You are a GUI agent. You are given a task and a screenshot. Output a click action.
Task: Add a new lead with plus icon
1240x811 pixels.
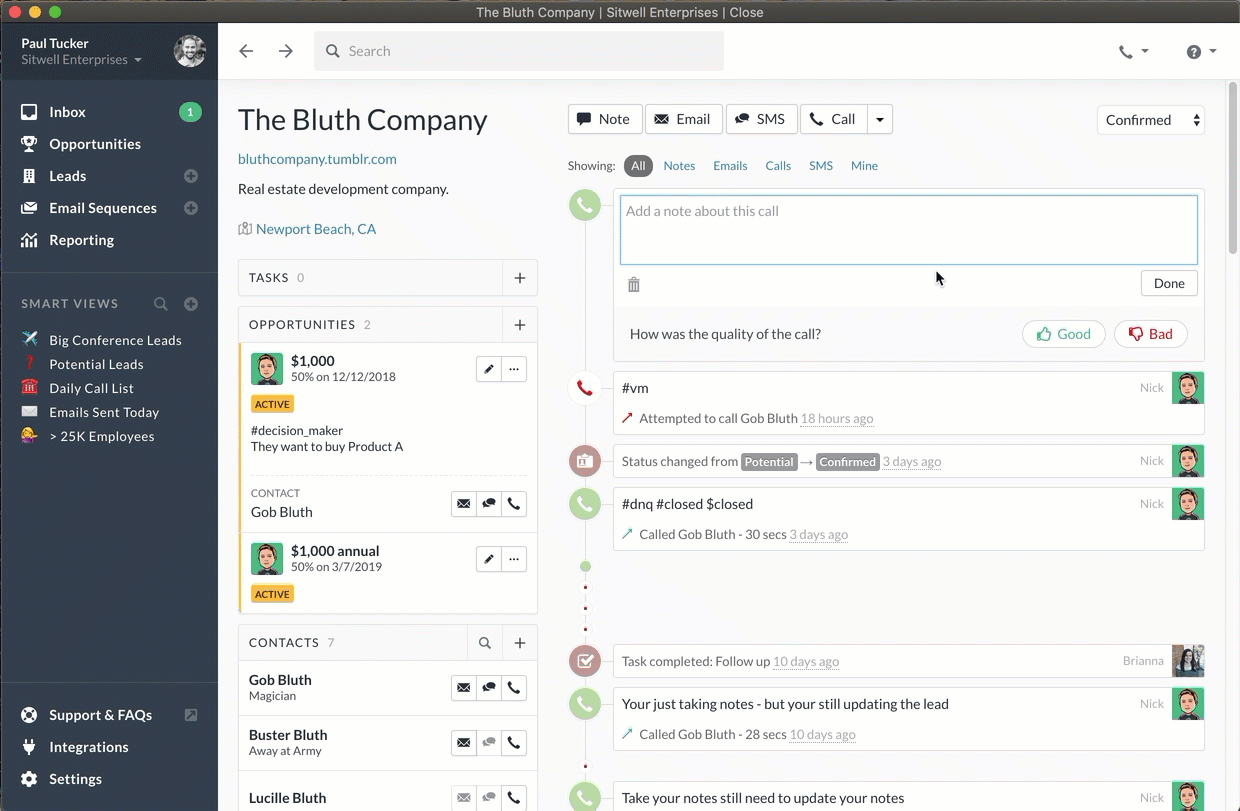tap(191, 176)
